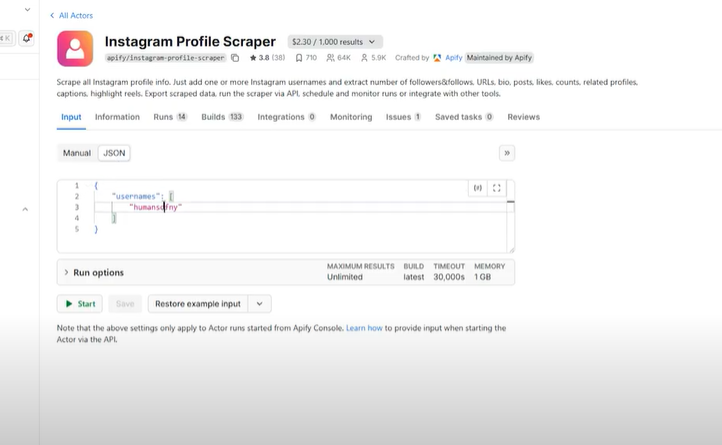The width and height of the screenshot is (722, 445).
Task: Switch to the Integrations tab
Action: 286,117
